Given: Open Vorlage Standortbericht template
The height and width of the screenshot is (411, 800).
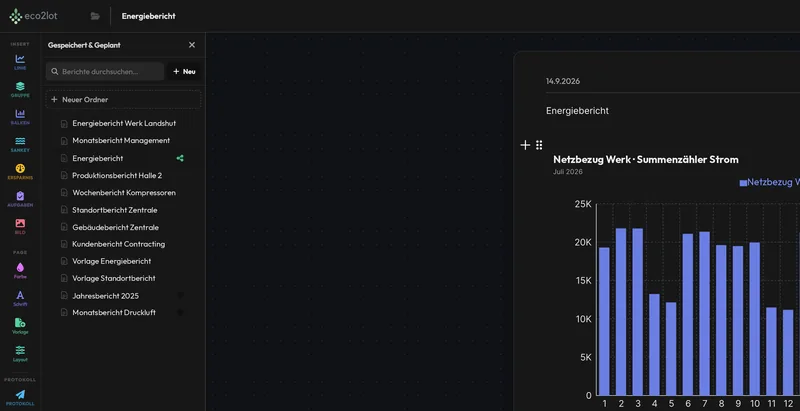Looking at the screenshot, I should (114, 278).
